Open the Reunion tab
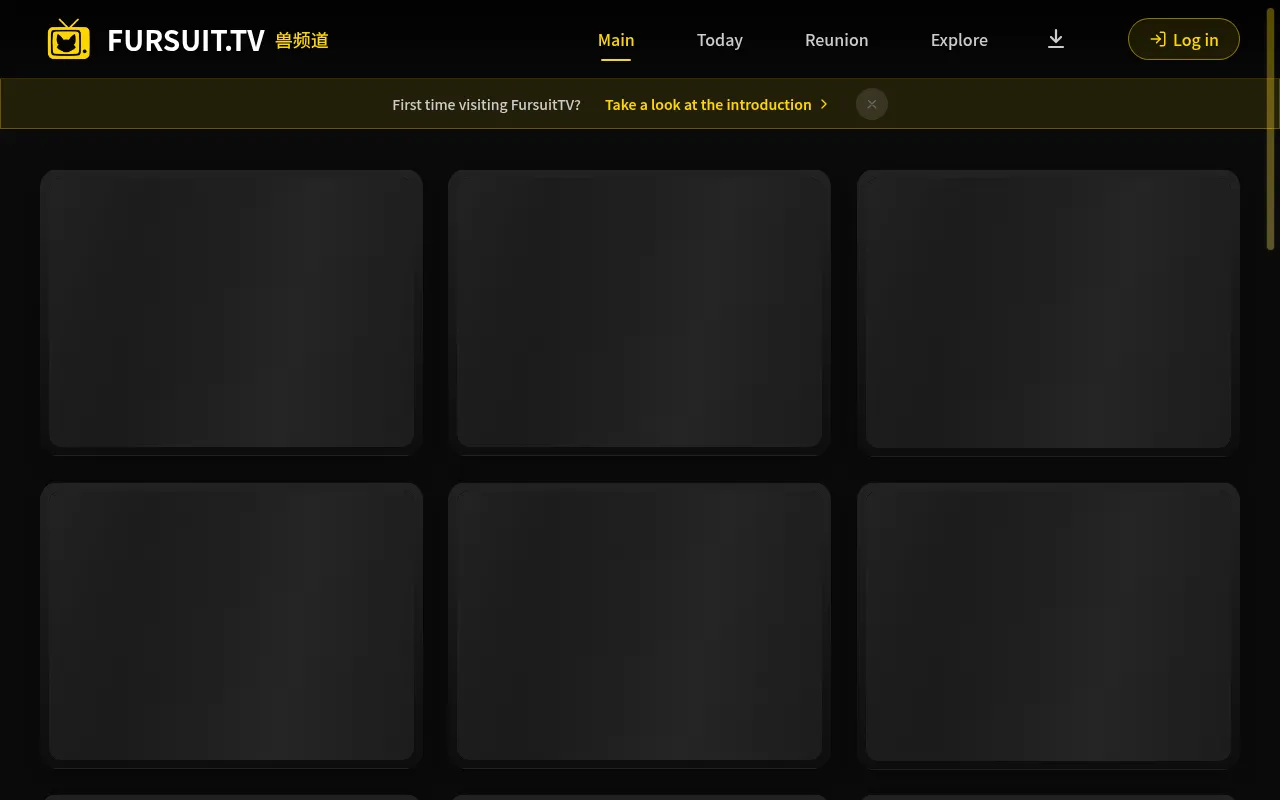 coord(837,40)
